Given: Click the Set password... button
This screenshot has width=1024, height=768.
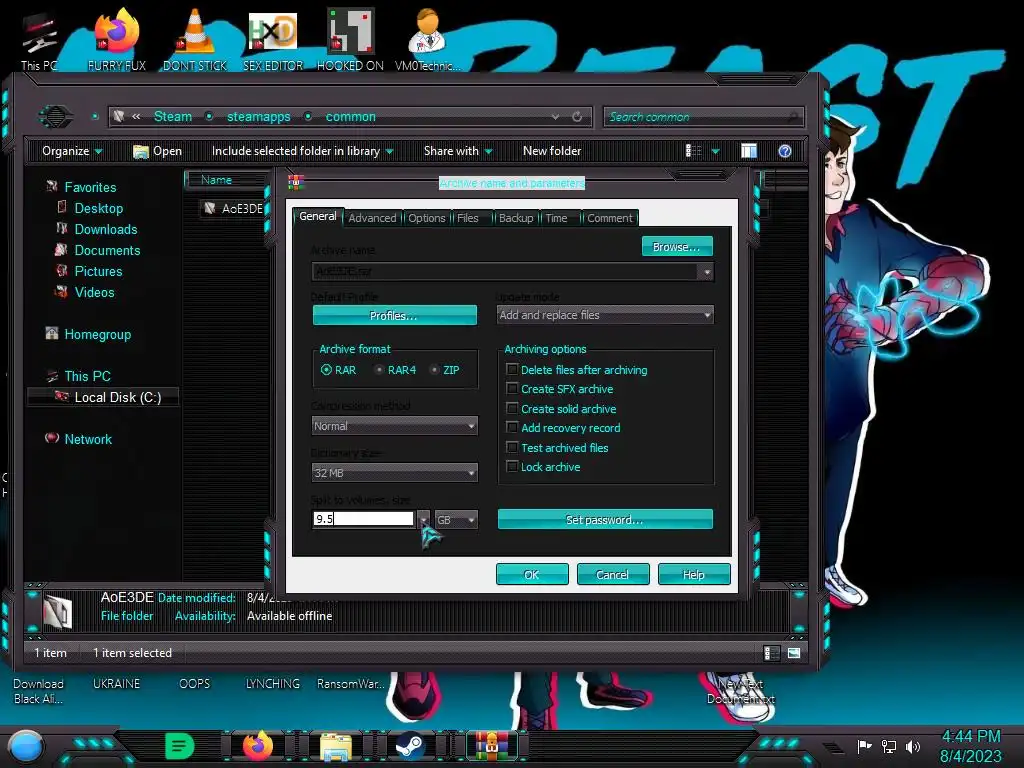Looking at the screenshot, I should point(605,520).
